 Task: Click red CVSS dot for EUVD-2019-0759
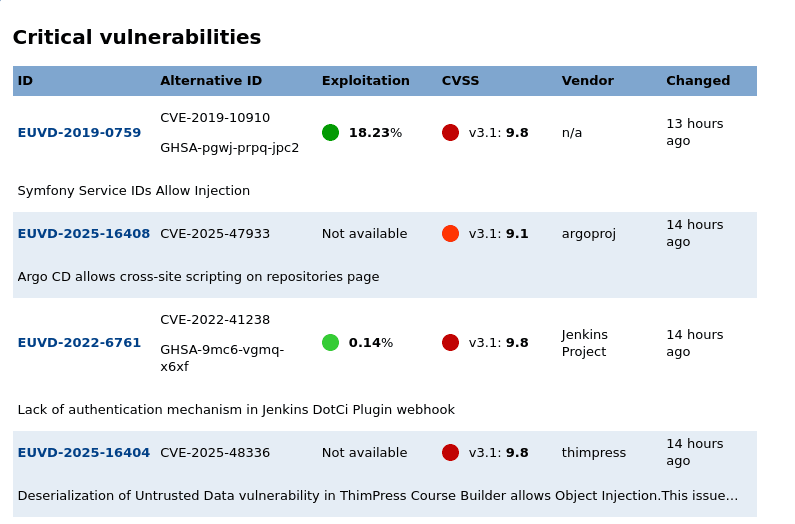coord(450,133)
